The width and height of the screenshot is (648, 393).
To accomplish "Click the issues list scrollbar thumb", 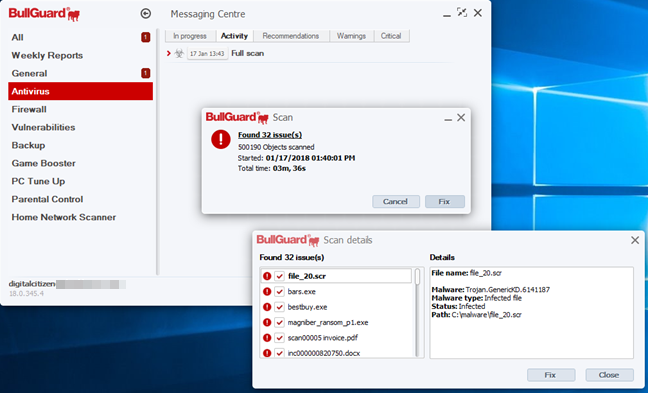I will [417, 277].
